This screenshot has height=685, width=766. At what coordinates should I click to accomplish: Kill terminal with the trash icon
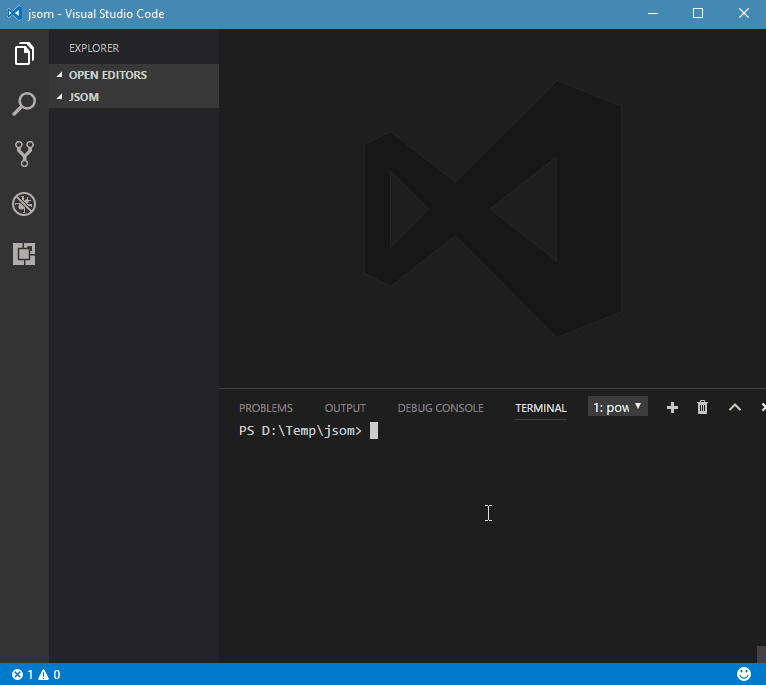click(702, 407)
